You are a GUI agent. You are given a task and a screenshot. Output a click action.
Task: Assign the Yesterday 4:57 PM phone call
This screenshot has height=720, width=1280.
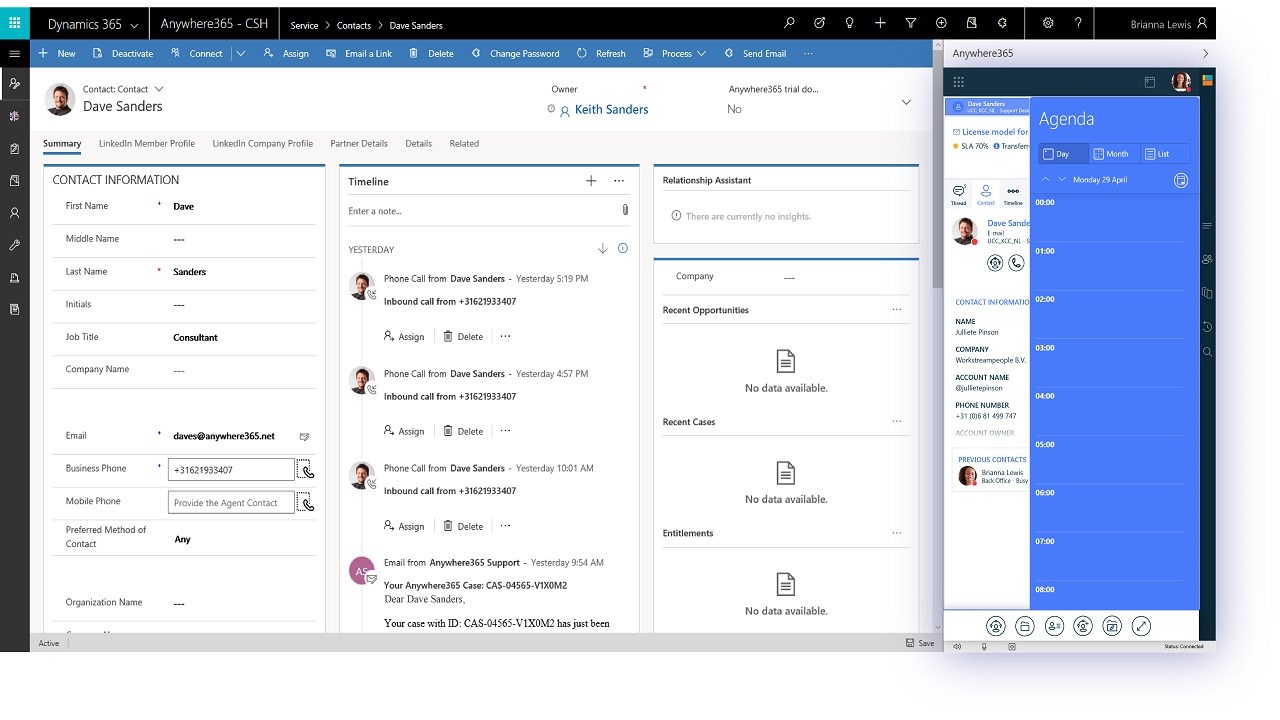click(x=404, y=431)
